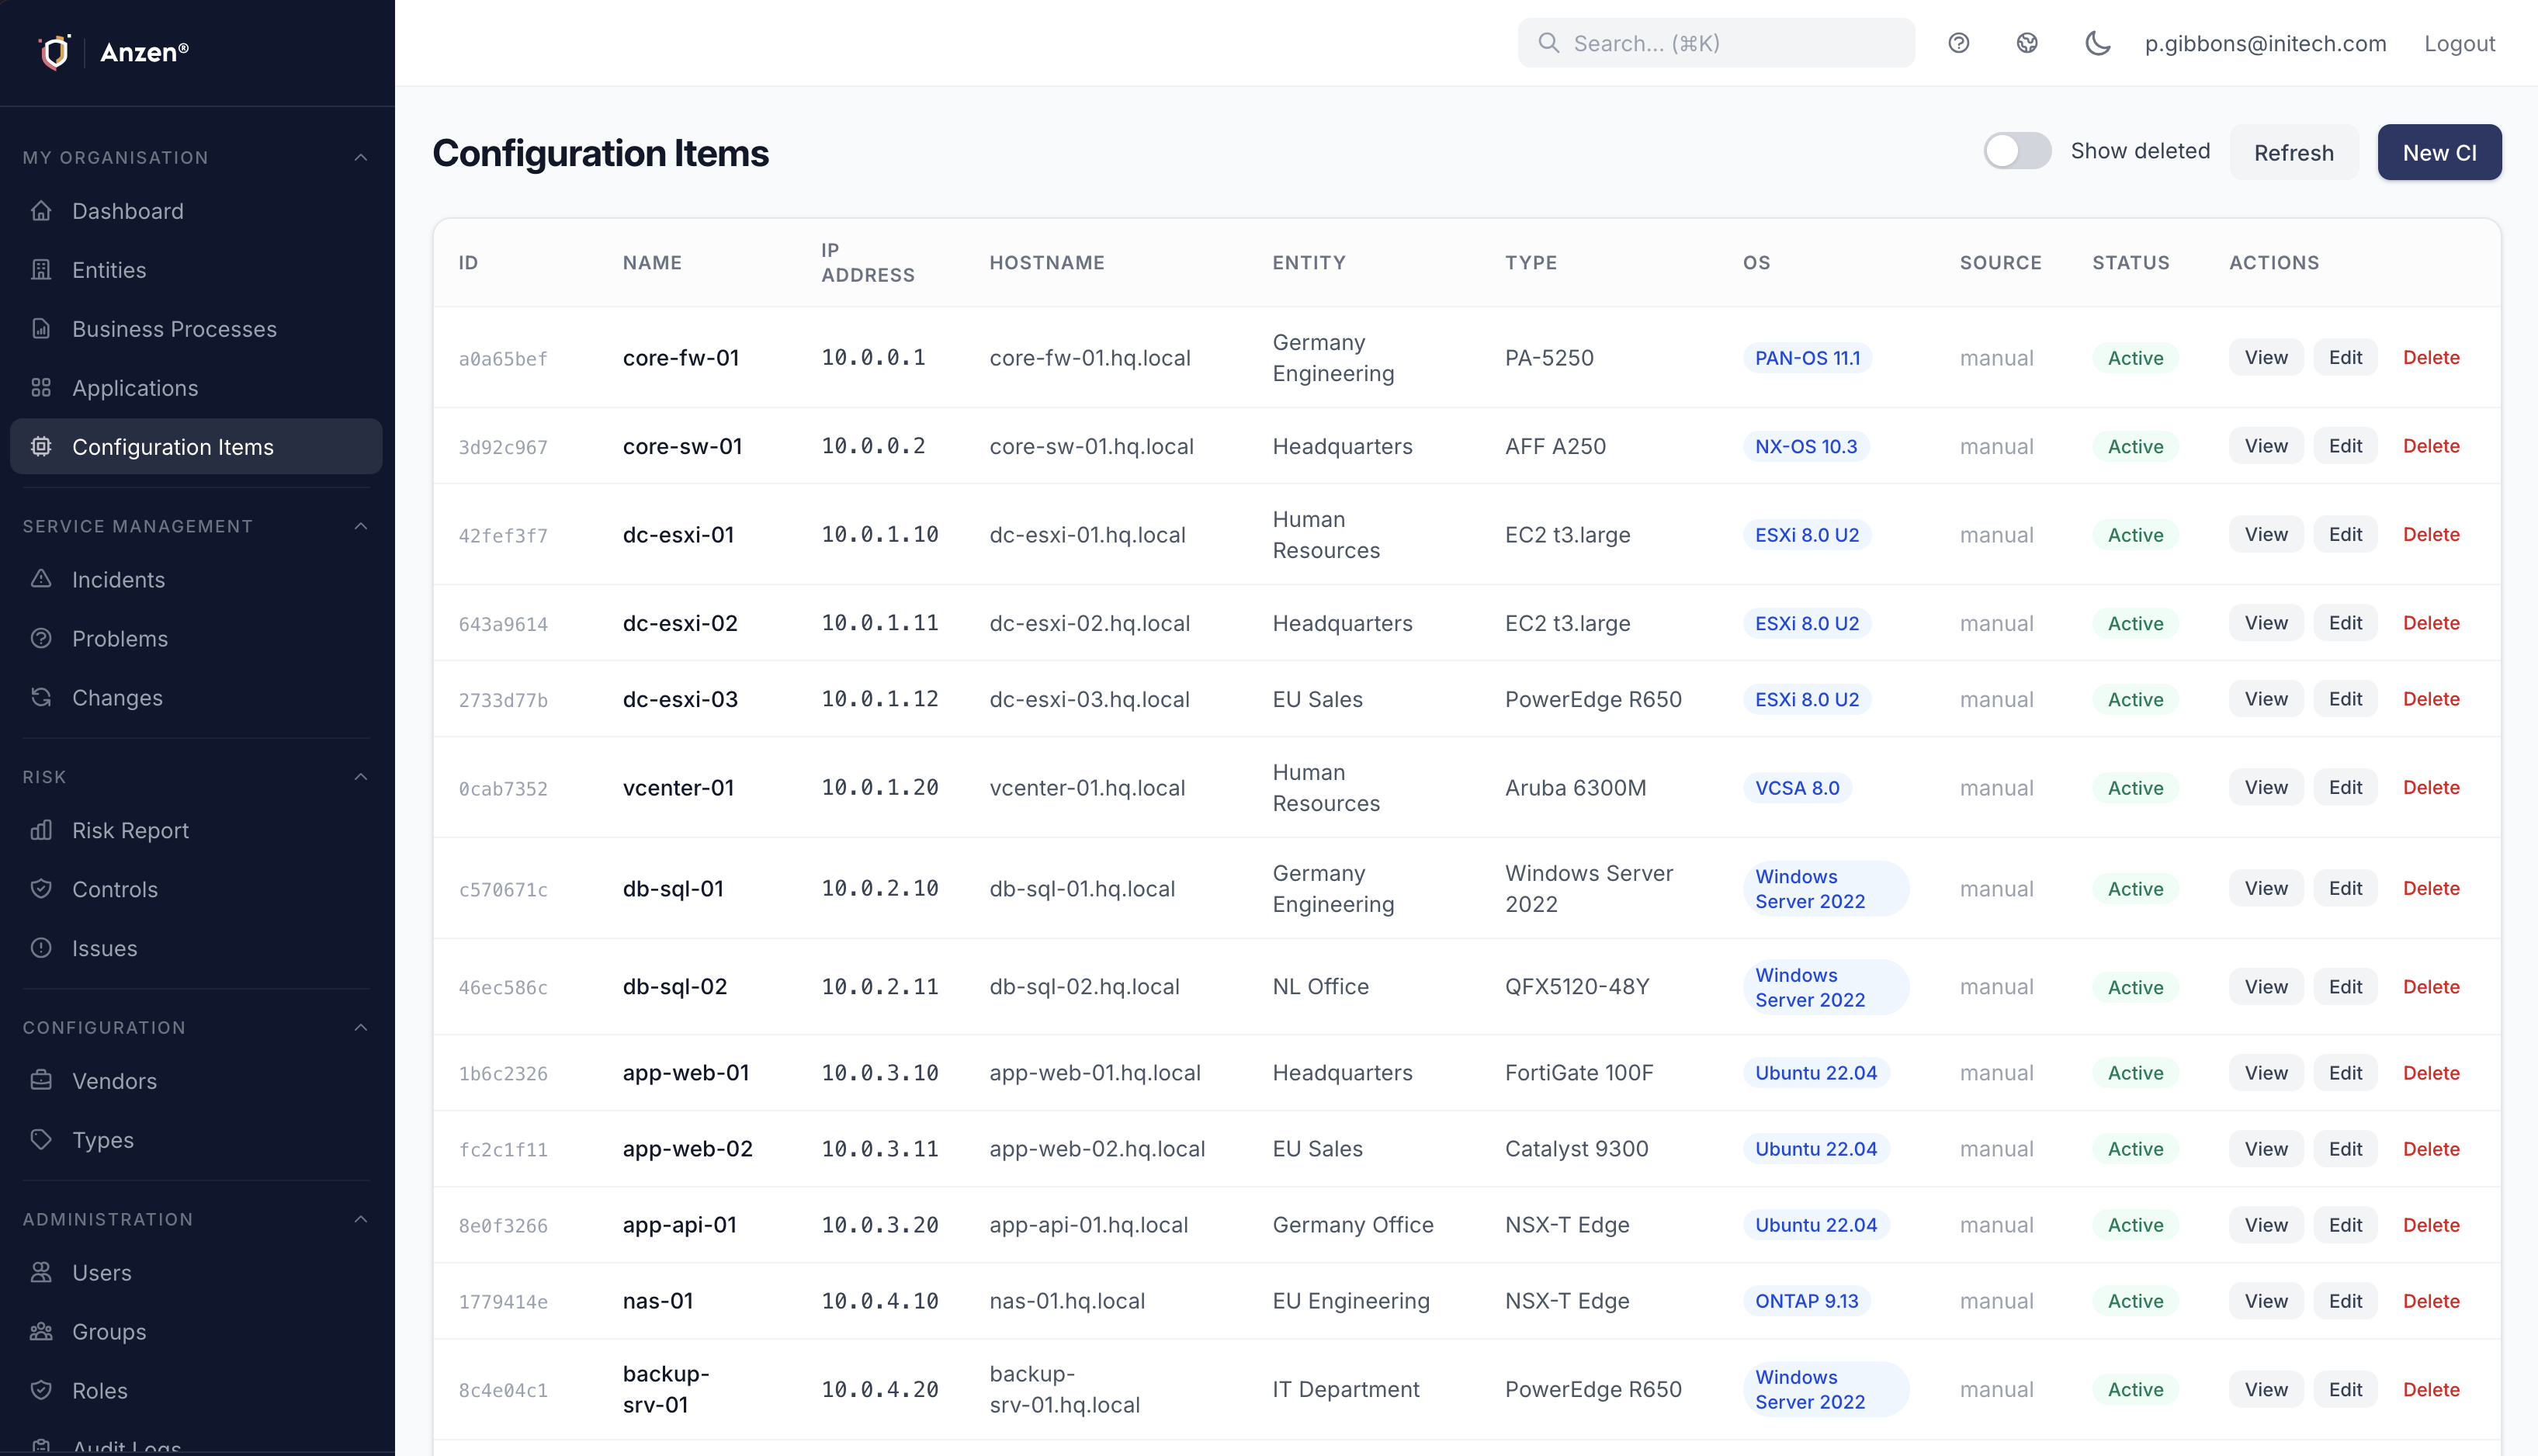Select the Changes sidebar icon
Viewport: 2538px width, 1456px height.
(x=41, y=697)
